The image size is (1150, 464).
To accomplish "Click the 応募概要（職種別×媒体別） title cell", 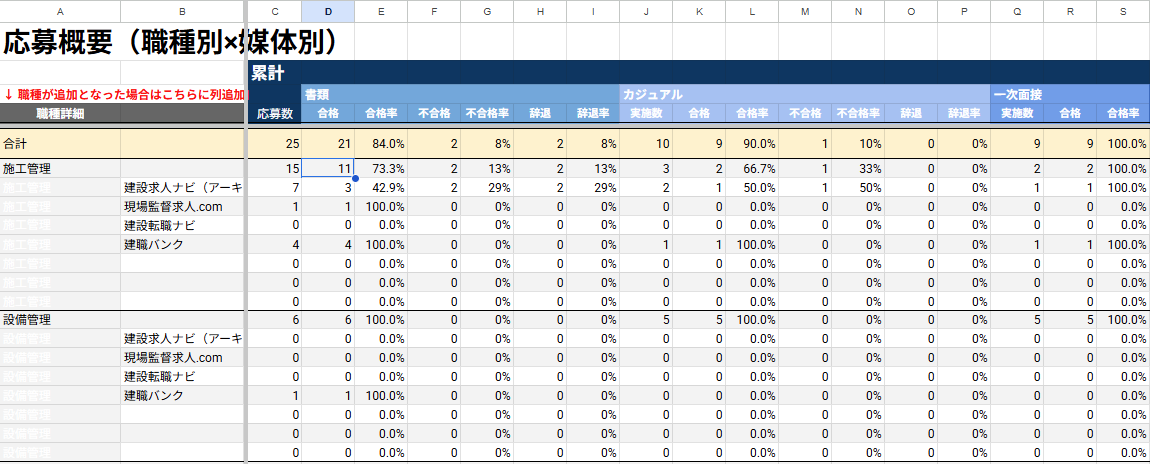I will point(170,43).
